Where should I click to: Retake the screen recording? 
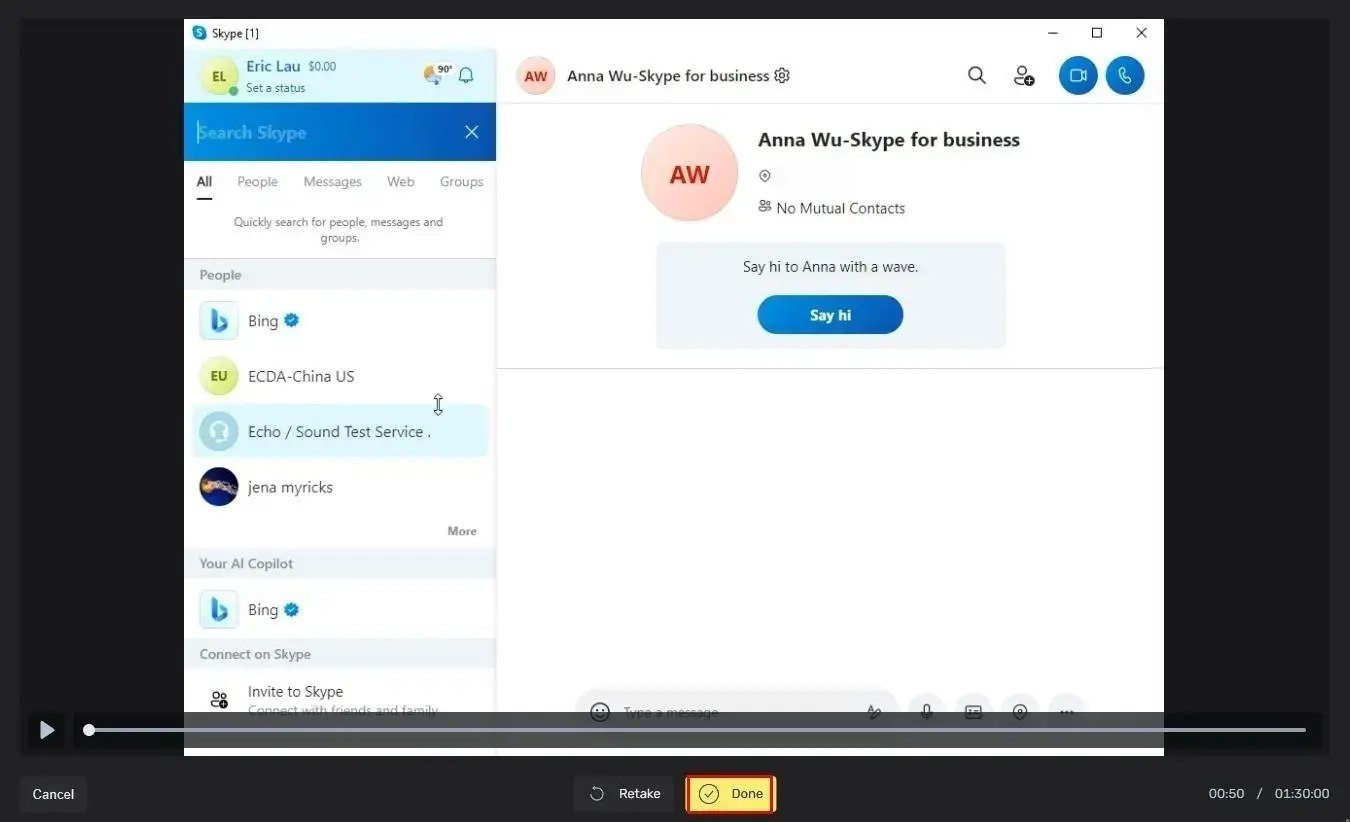[x=623, y=793]
